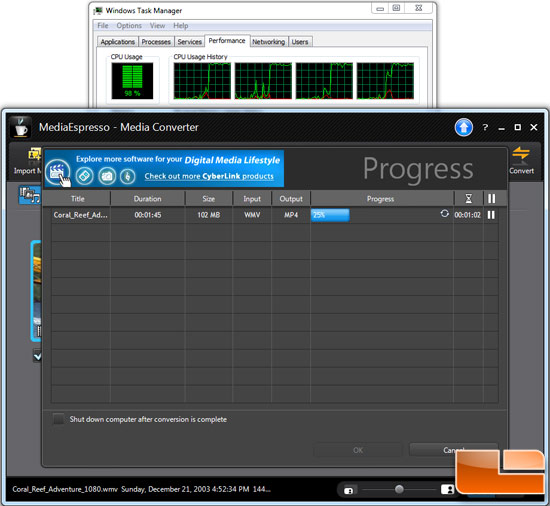Pause the Coral_Reef_Ad conversion row
550x506 pixels.
coord(491,215)
